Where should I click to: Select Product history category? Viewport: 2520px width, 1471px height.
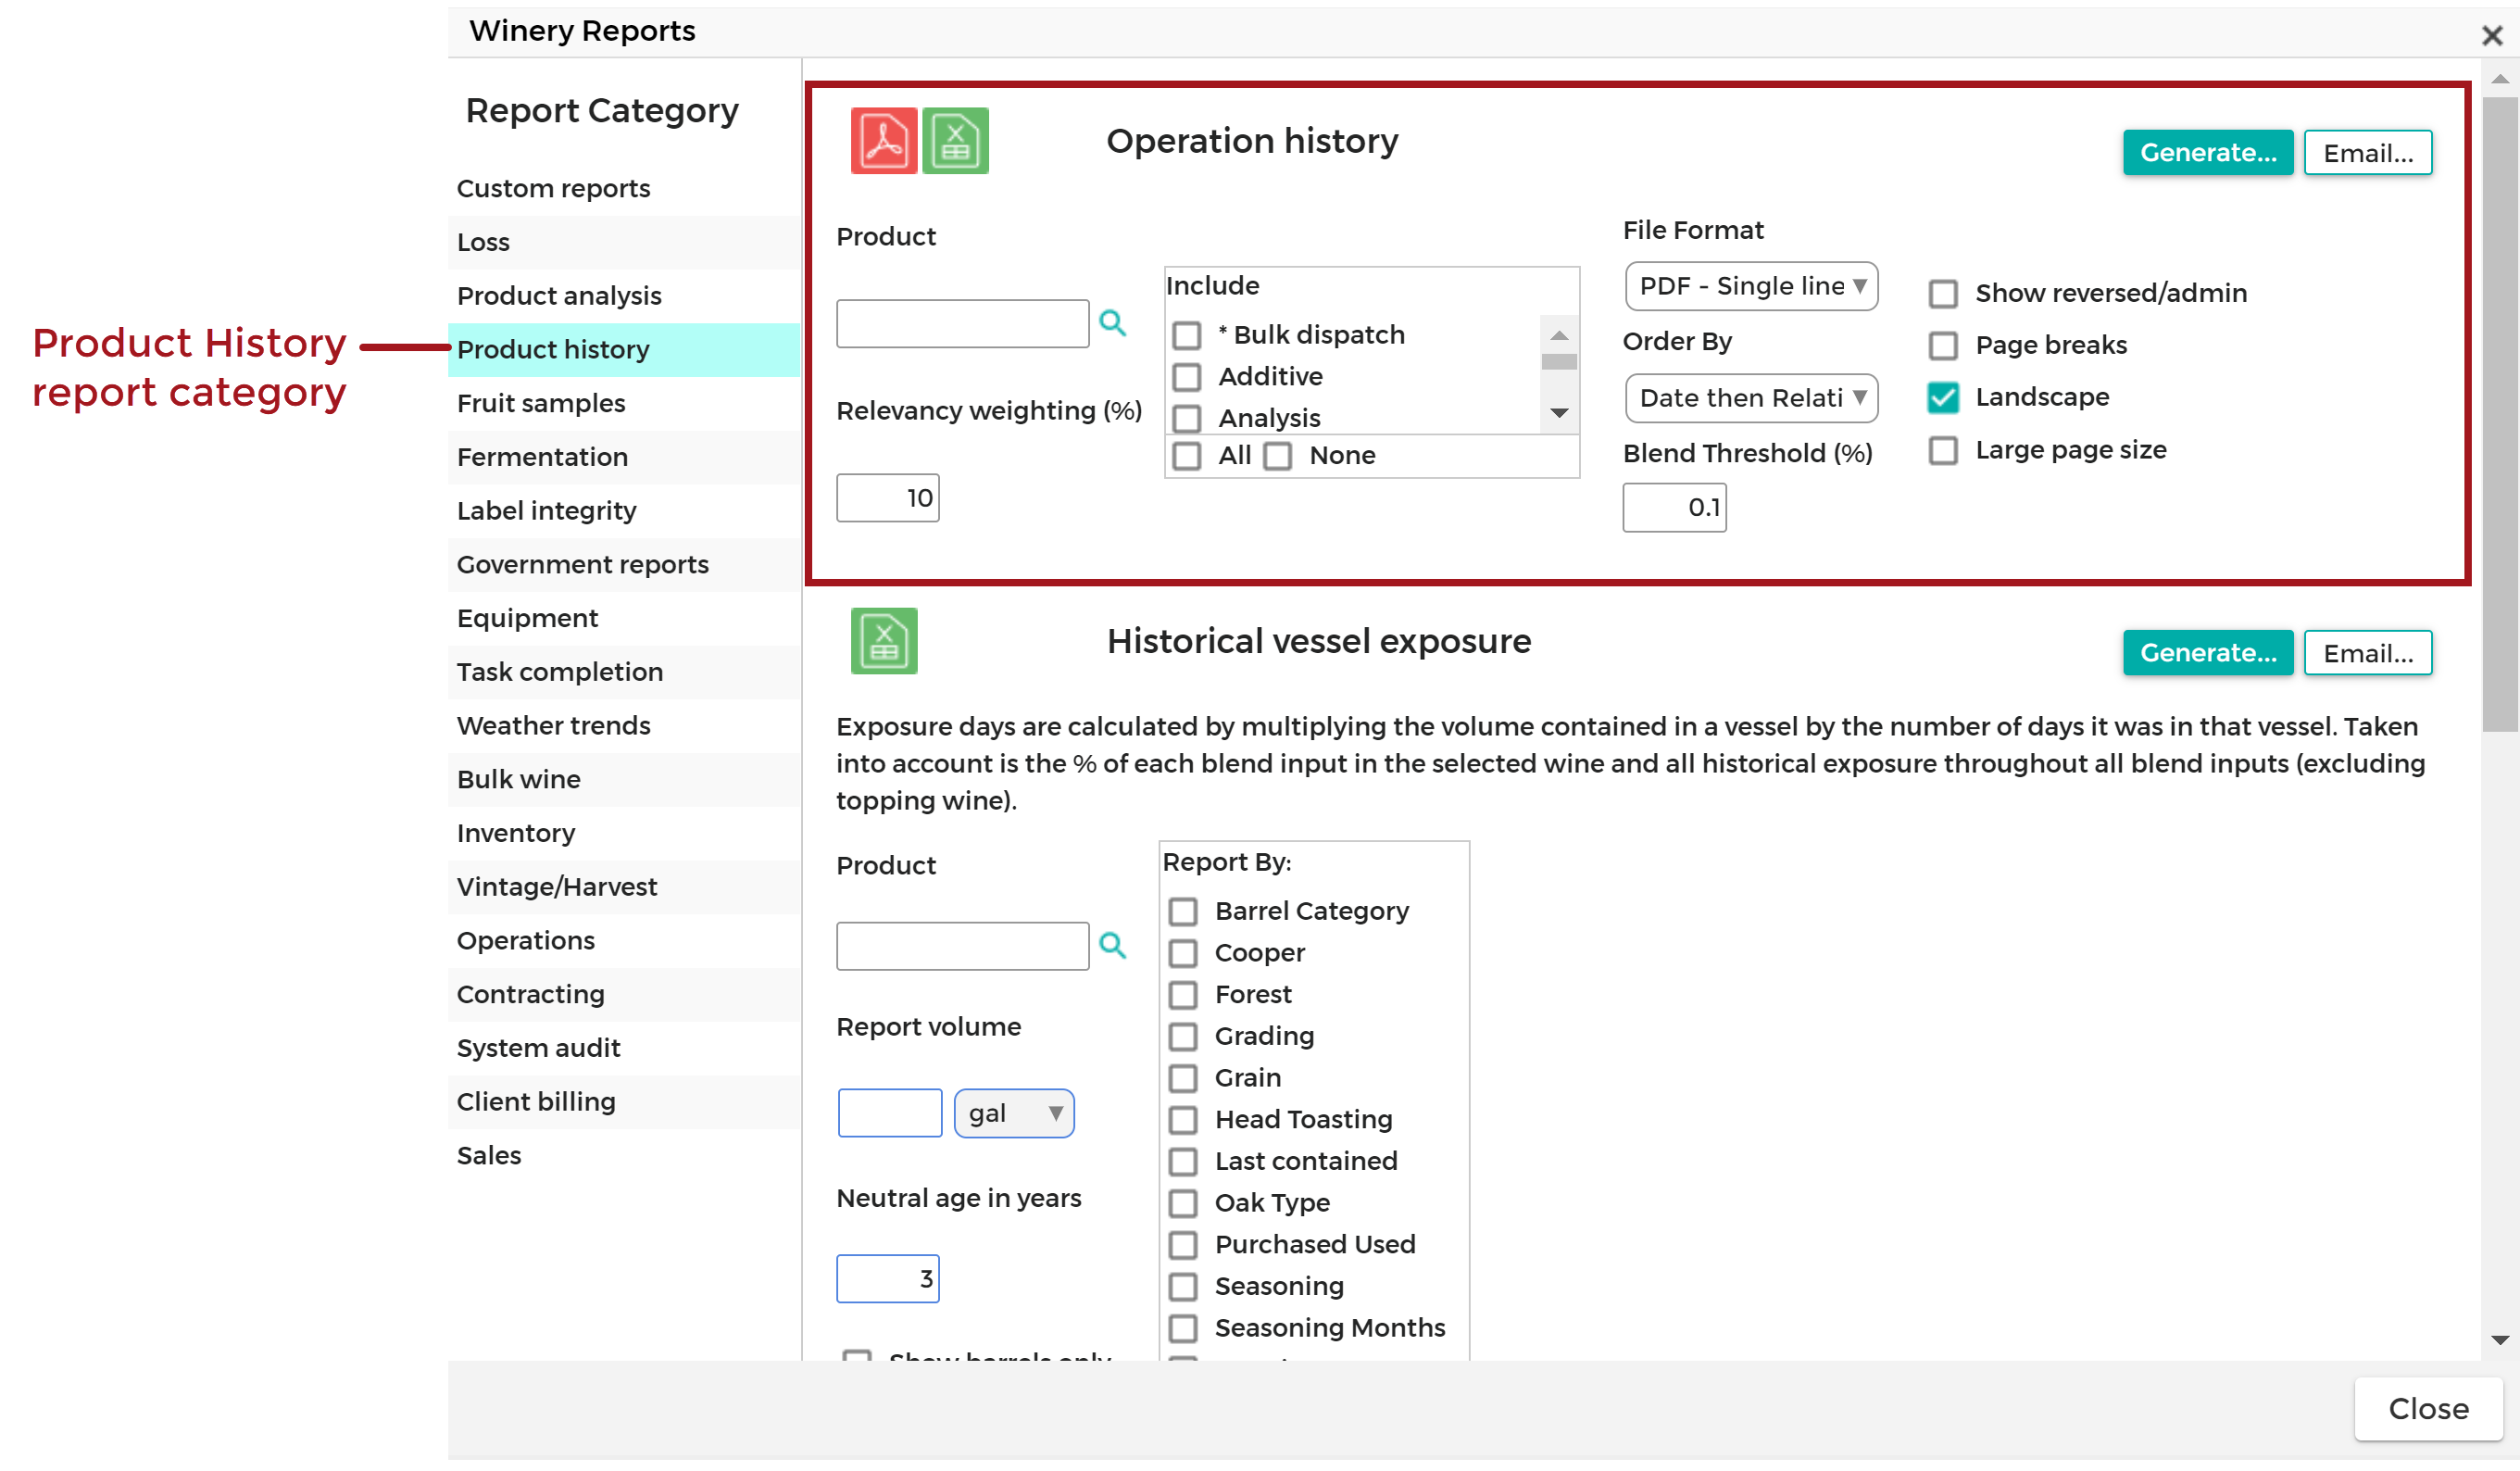(624, 350)
